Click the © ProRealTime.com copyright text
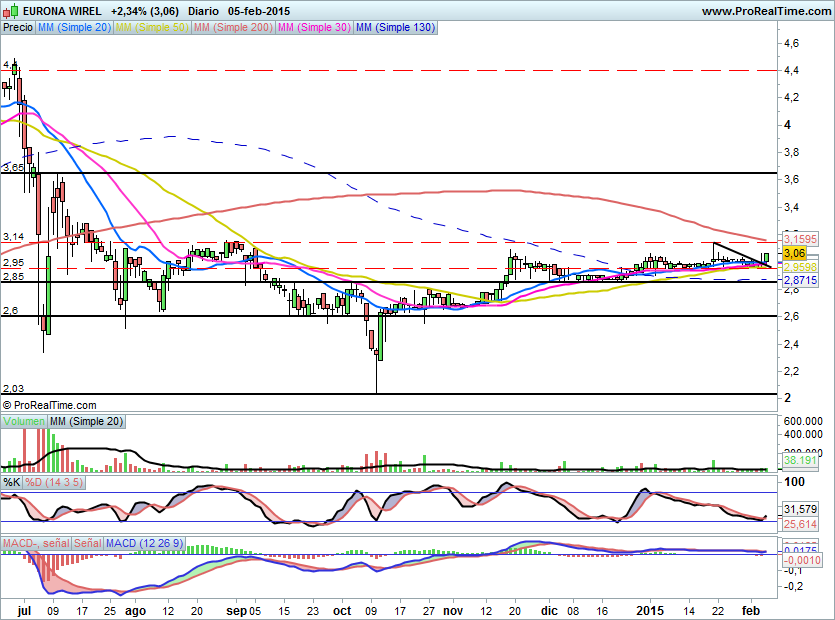Viewport: 835px width, 620px height. tap(50, 405)
